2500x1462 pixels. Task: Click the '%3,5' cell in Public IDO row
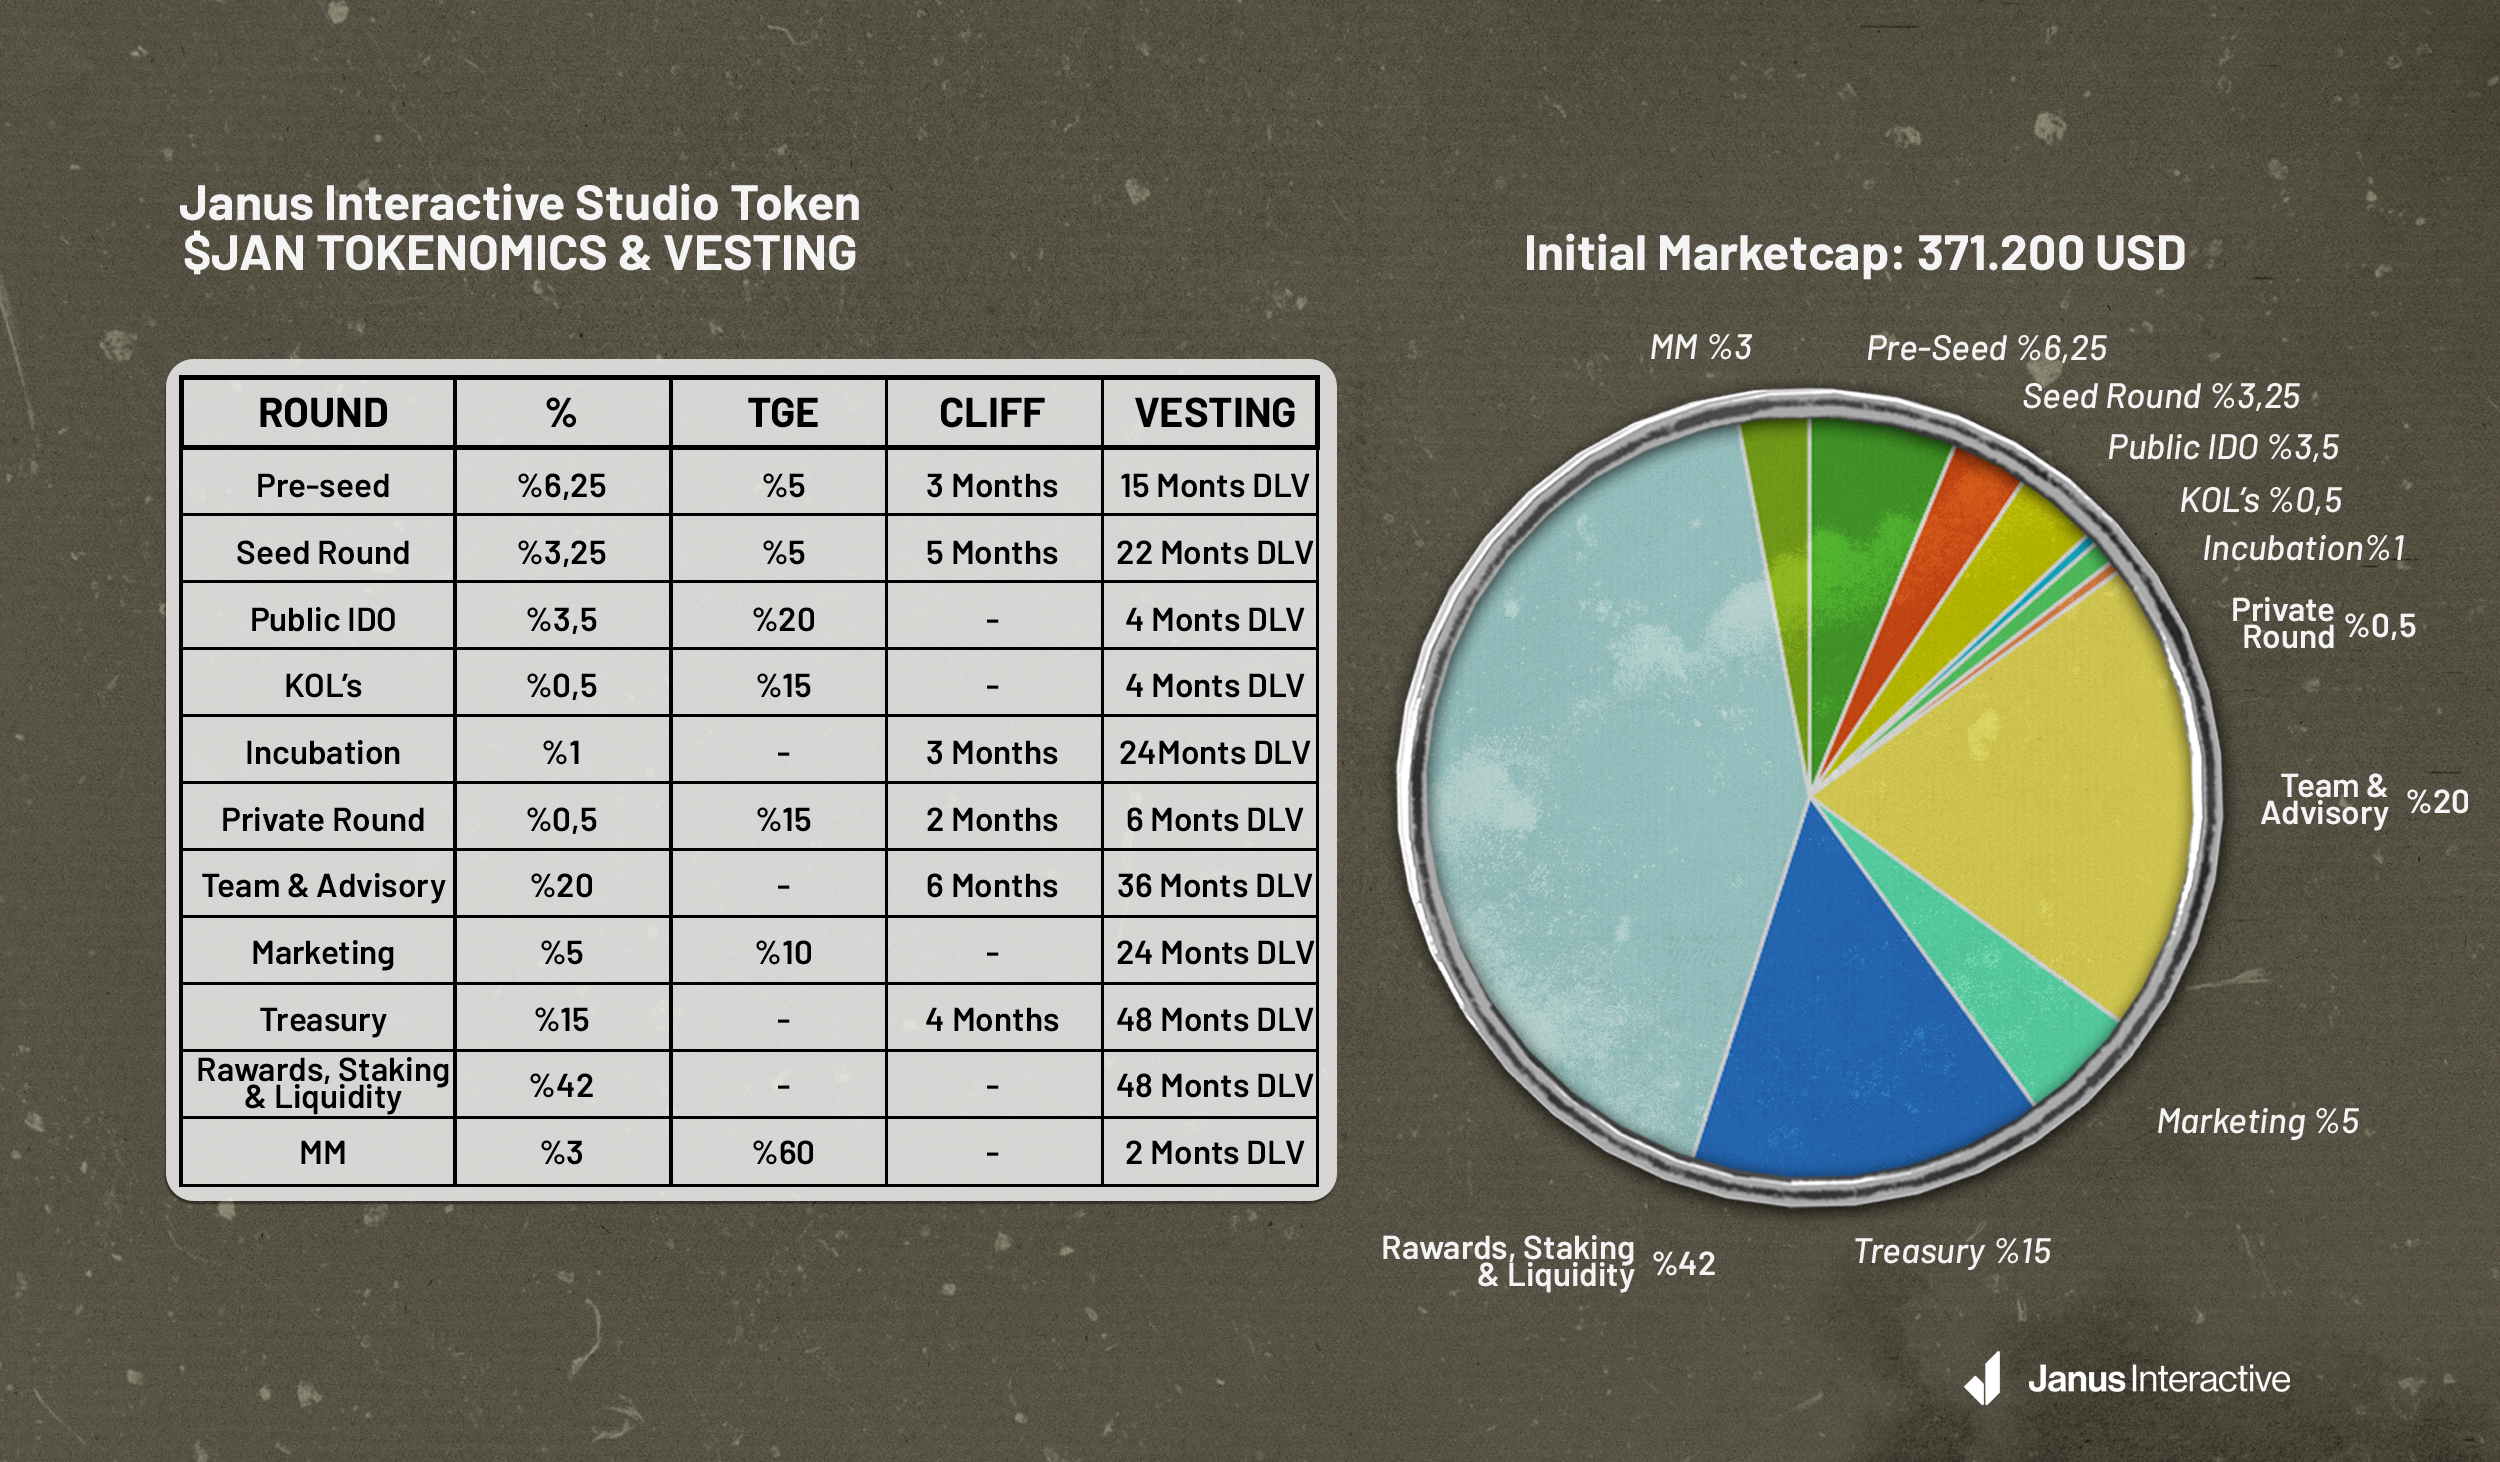coord(563,616)
